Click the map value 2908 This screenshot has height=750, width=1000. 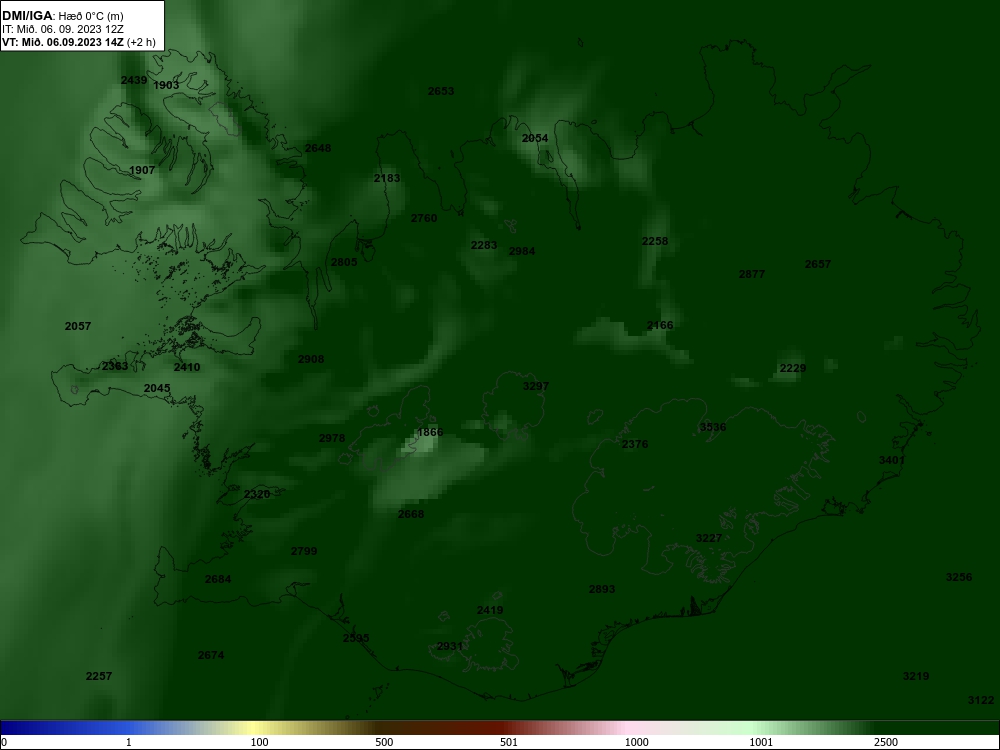tap(311, 360)
